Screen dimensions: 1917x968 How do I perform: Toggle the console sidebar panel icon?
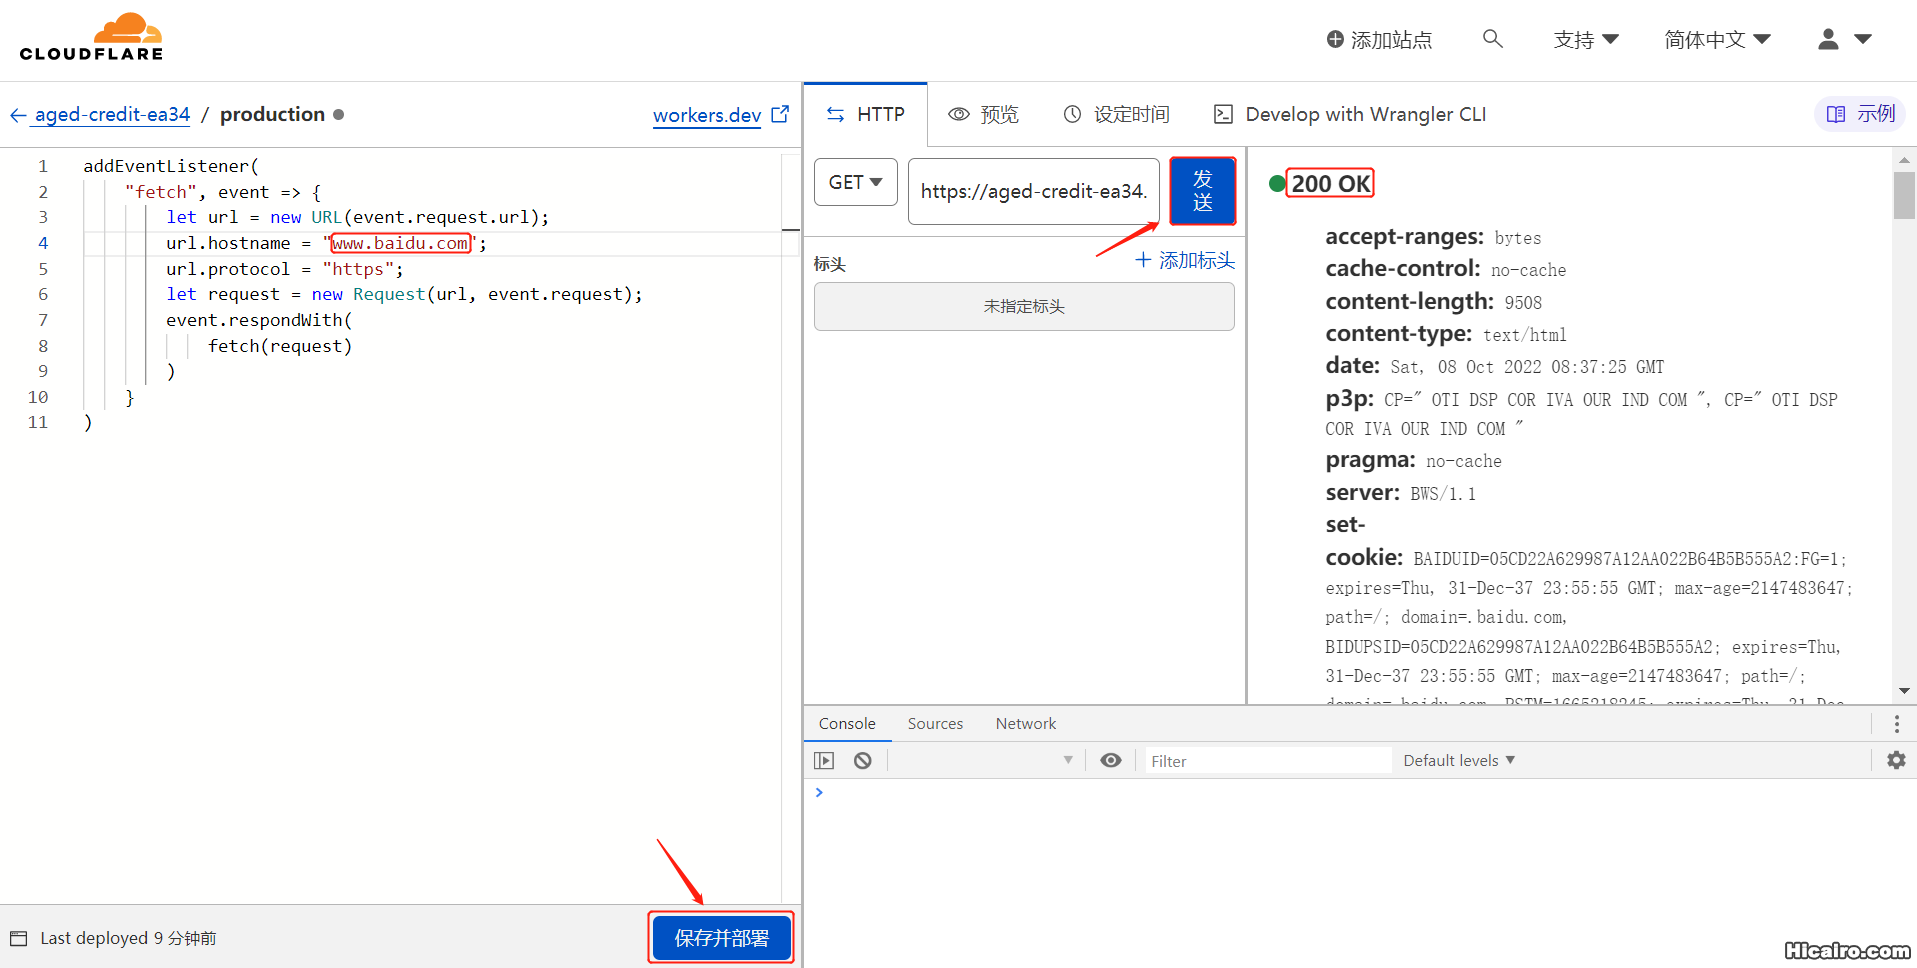click(824, 761)
